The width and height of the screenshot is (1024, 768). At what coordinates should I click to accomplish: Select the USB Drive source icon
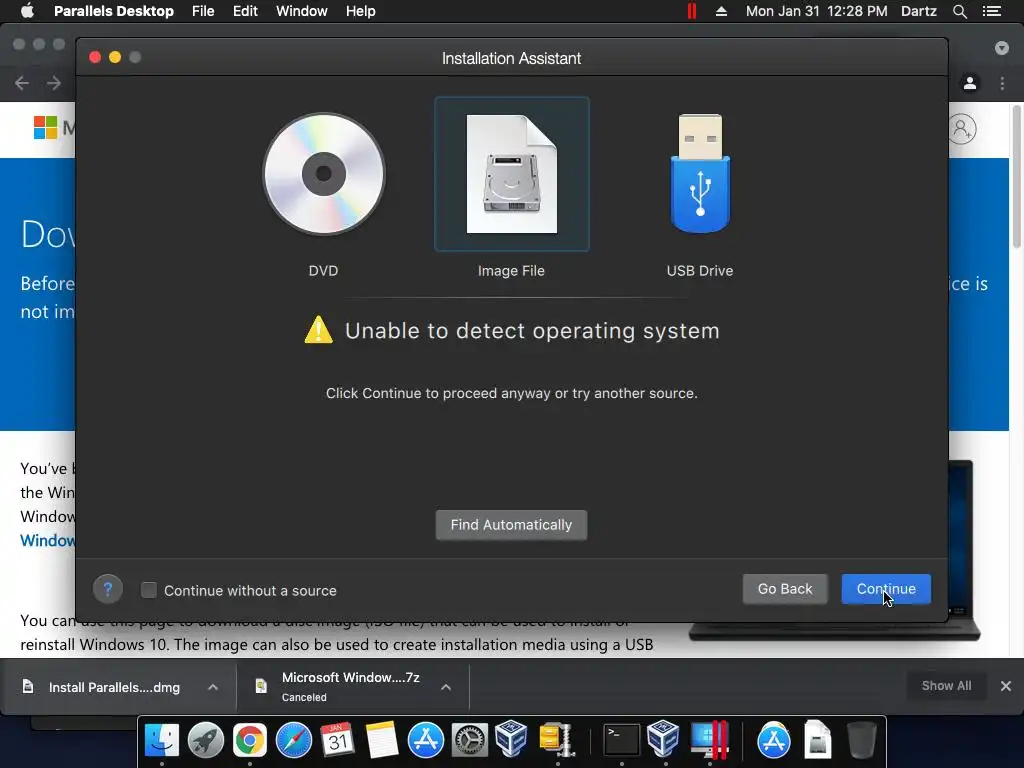click(700, 174)
